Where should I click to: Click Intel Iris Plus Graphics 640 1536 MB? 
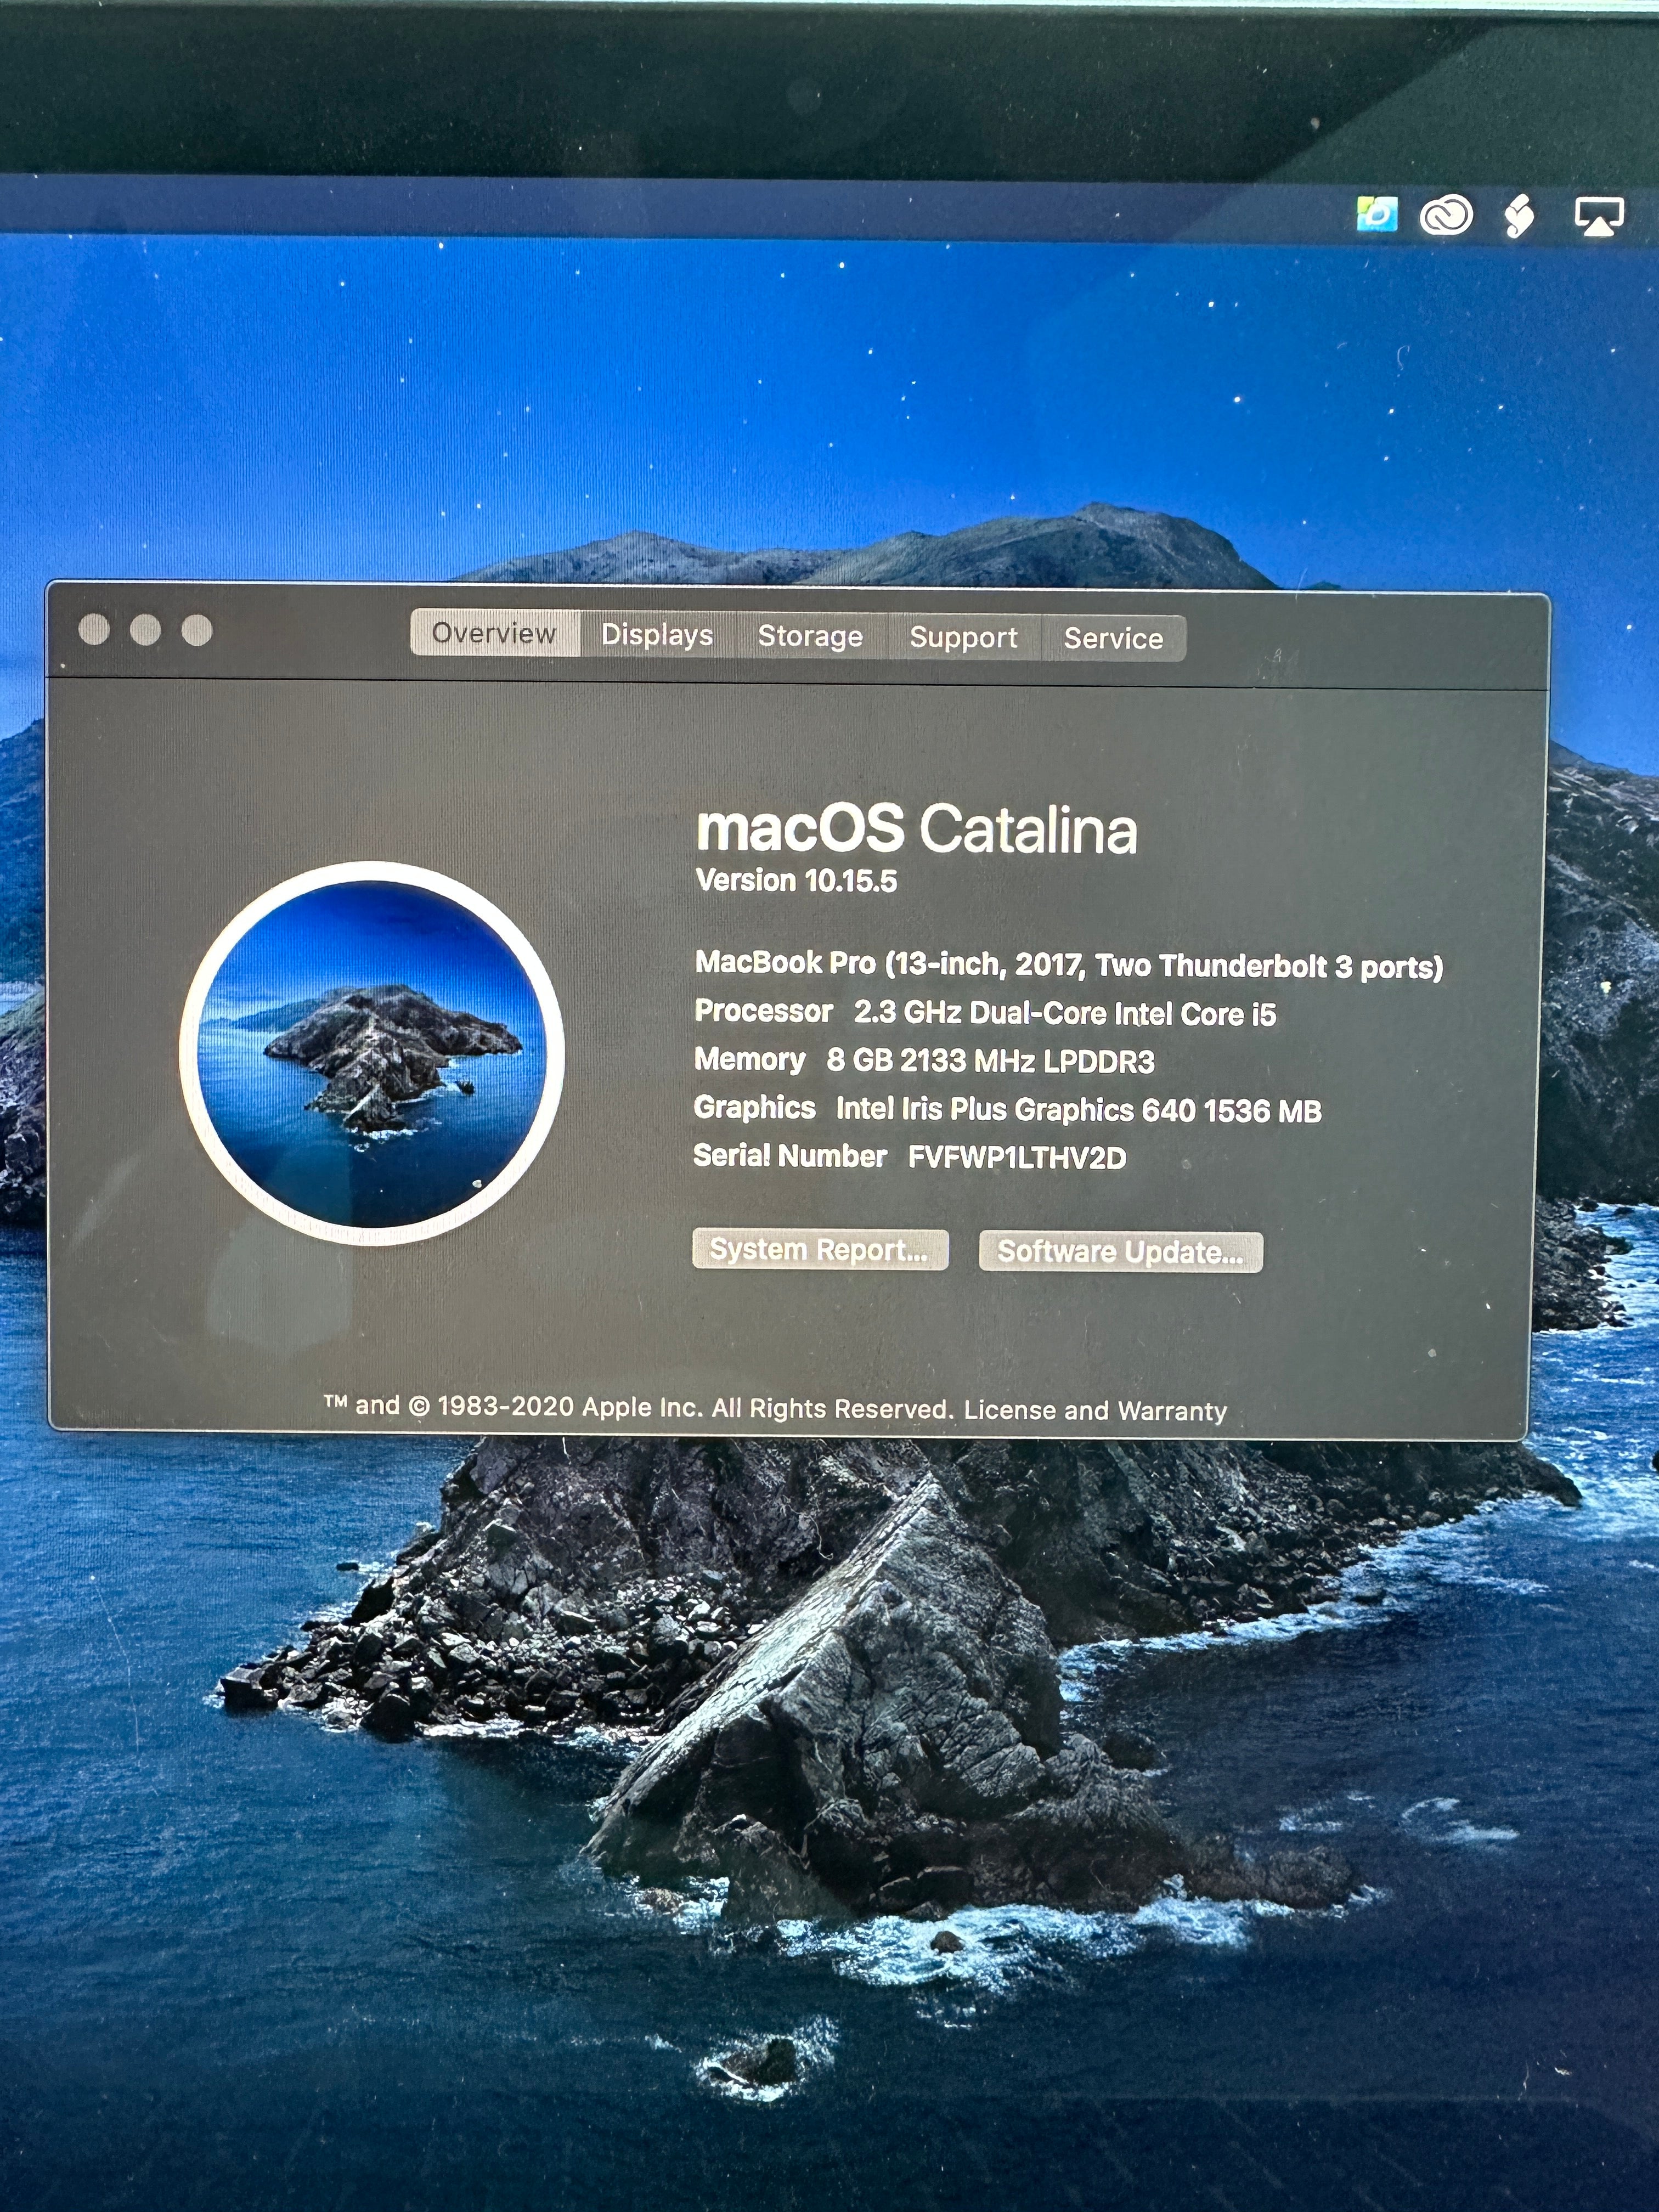click(x=1079, y=1110)
